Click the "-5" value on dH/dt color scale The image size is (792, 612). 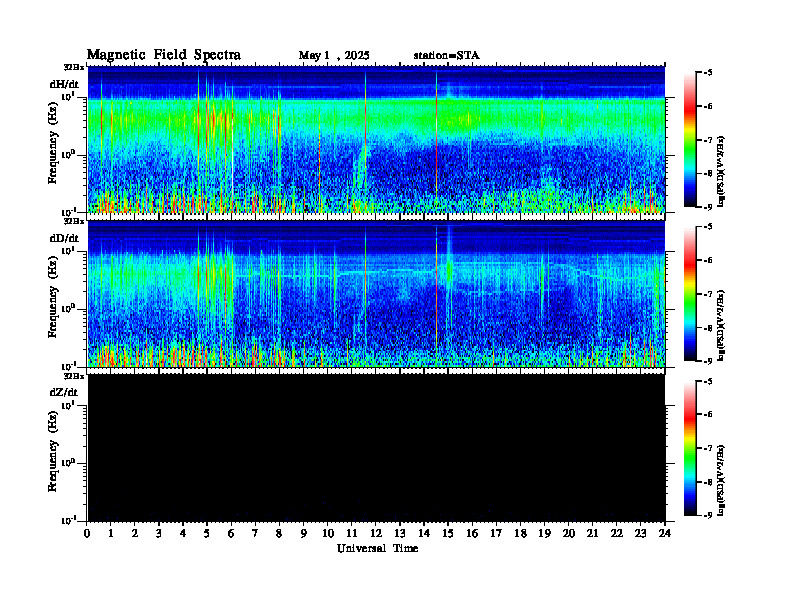tap(708, 73)
